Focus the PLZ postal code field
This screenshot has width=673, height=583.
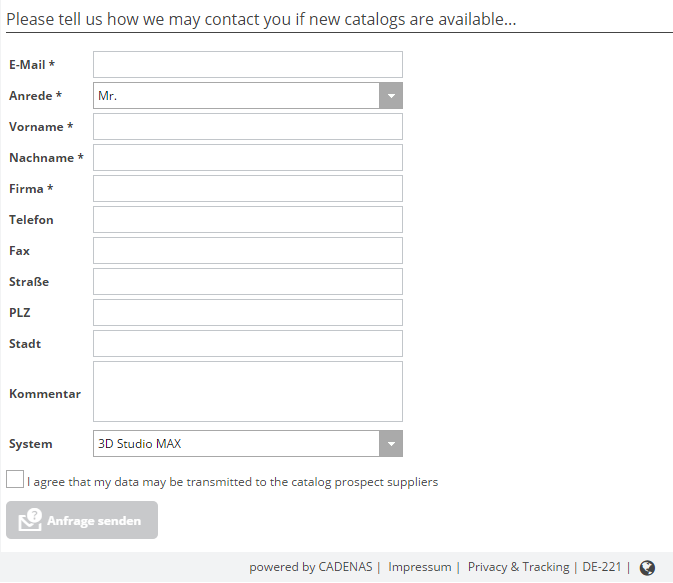pyautogui.click(x=248, y=313)
